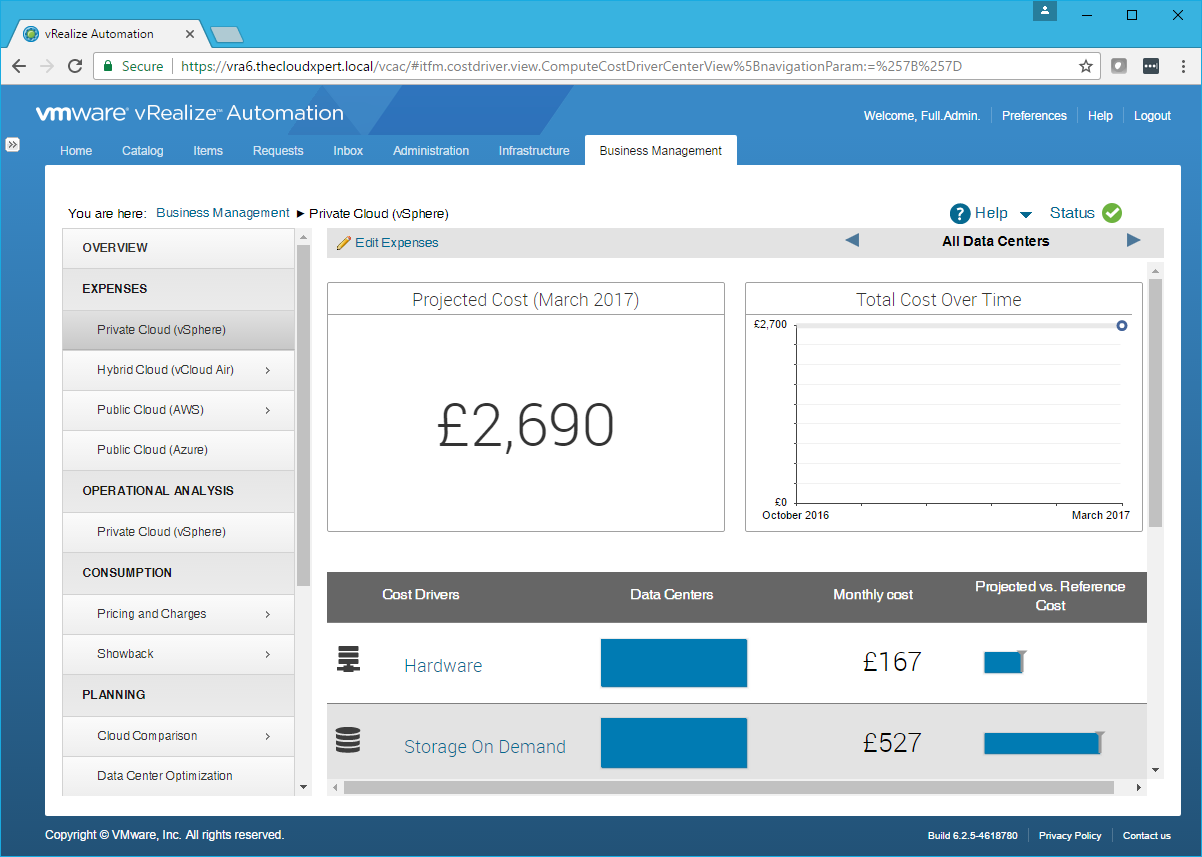The width and height of the screenshot is (1202, 857).
Task: Click the Edit Expenses pencil icon
Action: [344, 243]
